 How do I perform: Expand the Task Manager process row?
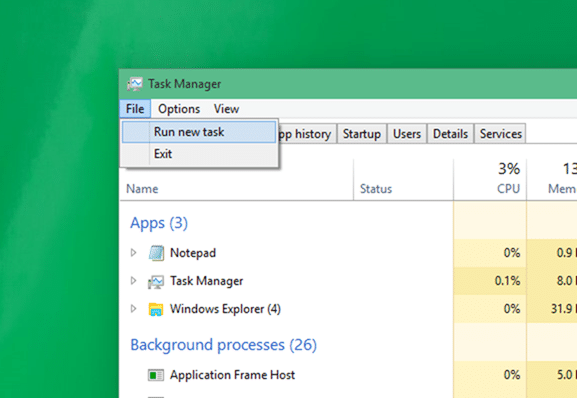coord(134,281)
